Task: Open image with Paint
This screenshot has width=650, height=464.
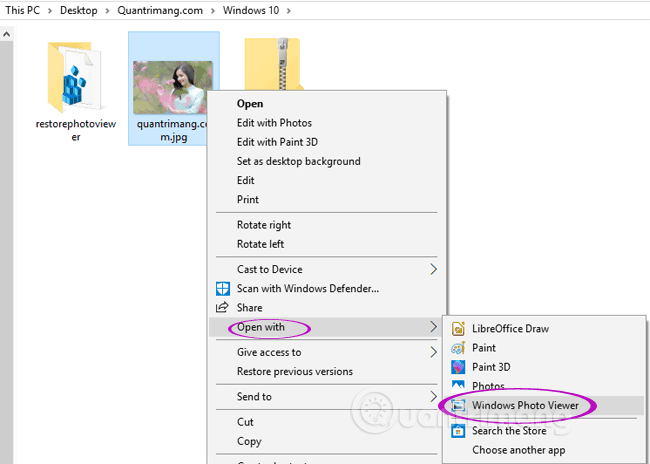Action: [544, 347]
